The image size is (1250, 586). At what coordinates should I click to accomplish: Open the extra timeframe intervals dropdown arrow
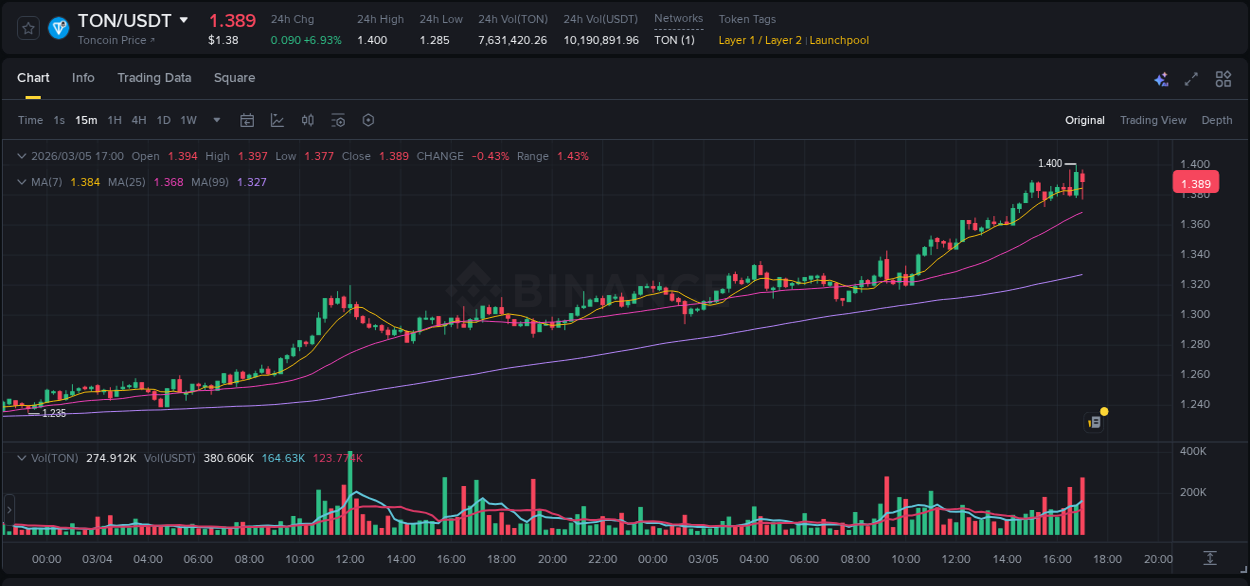[x=215, y=120]
